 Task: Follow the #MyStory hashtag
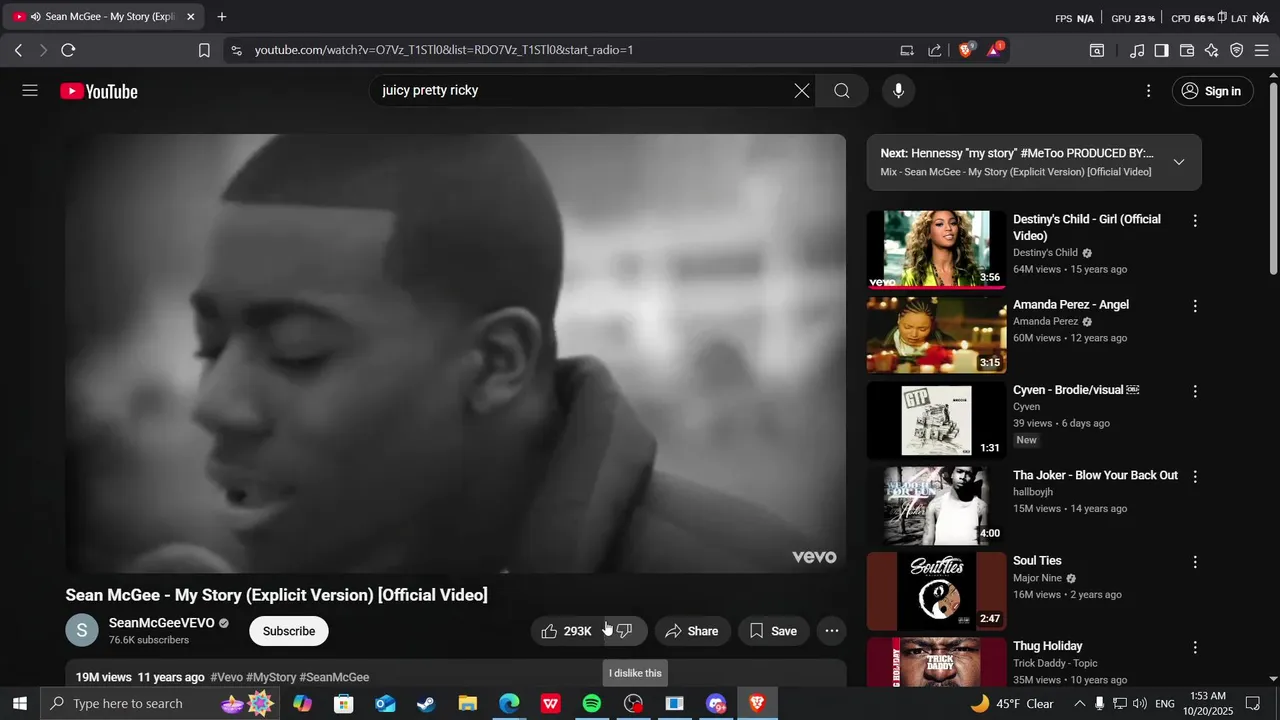271,677
